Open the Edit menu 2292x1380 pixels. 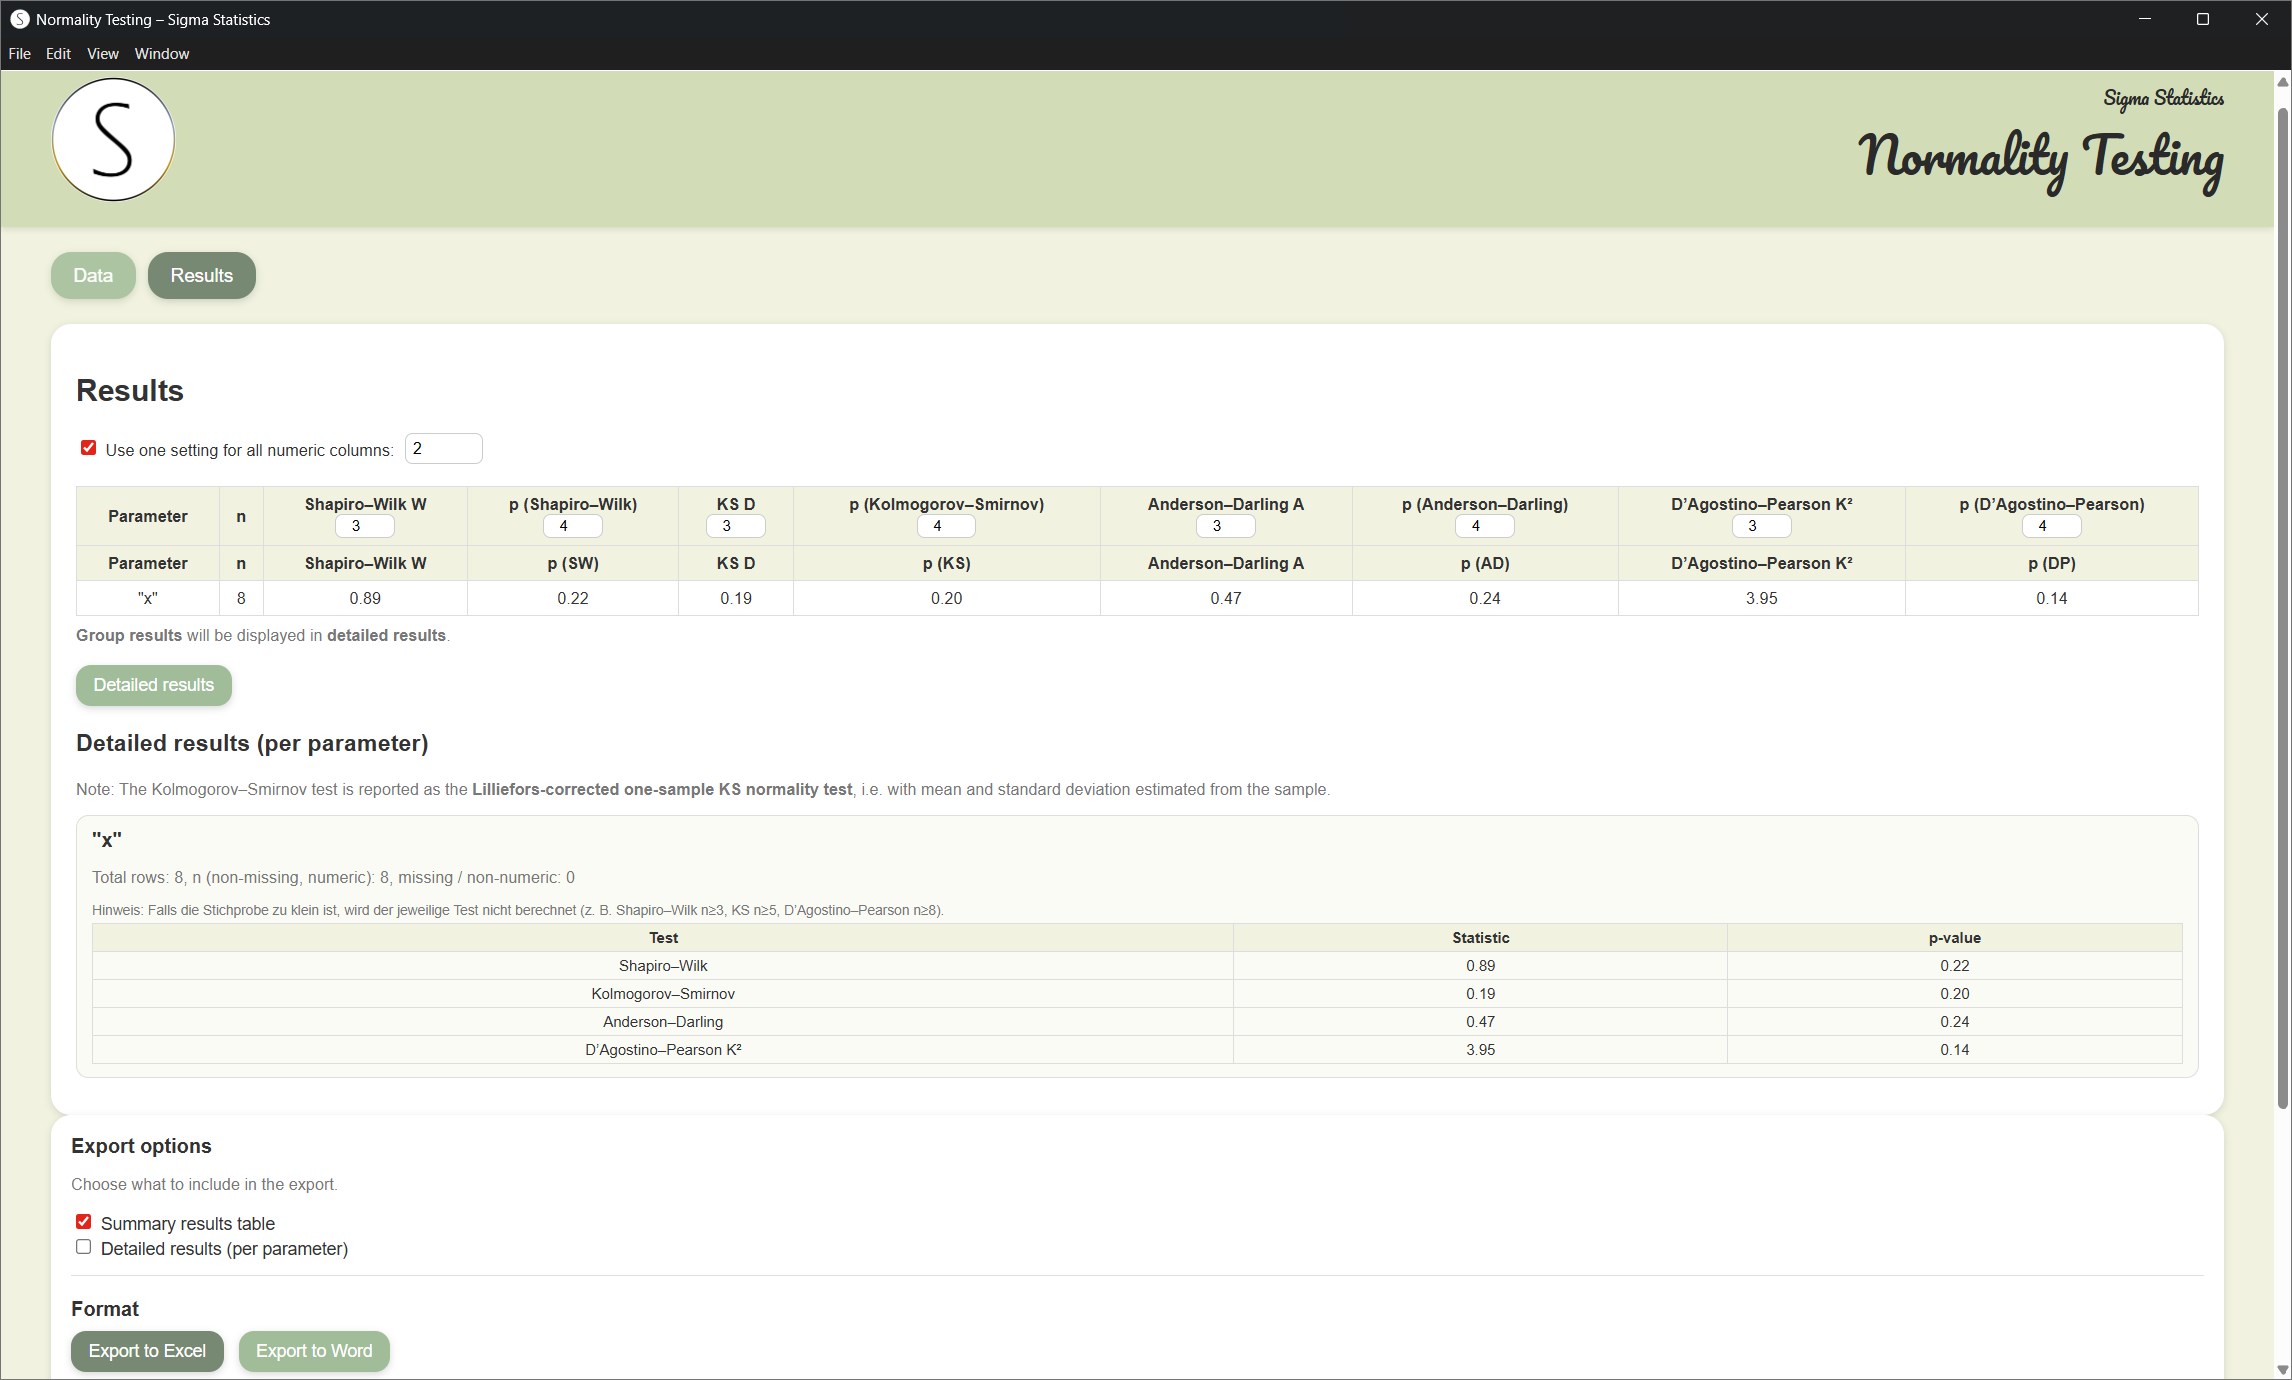(58, 54)
